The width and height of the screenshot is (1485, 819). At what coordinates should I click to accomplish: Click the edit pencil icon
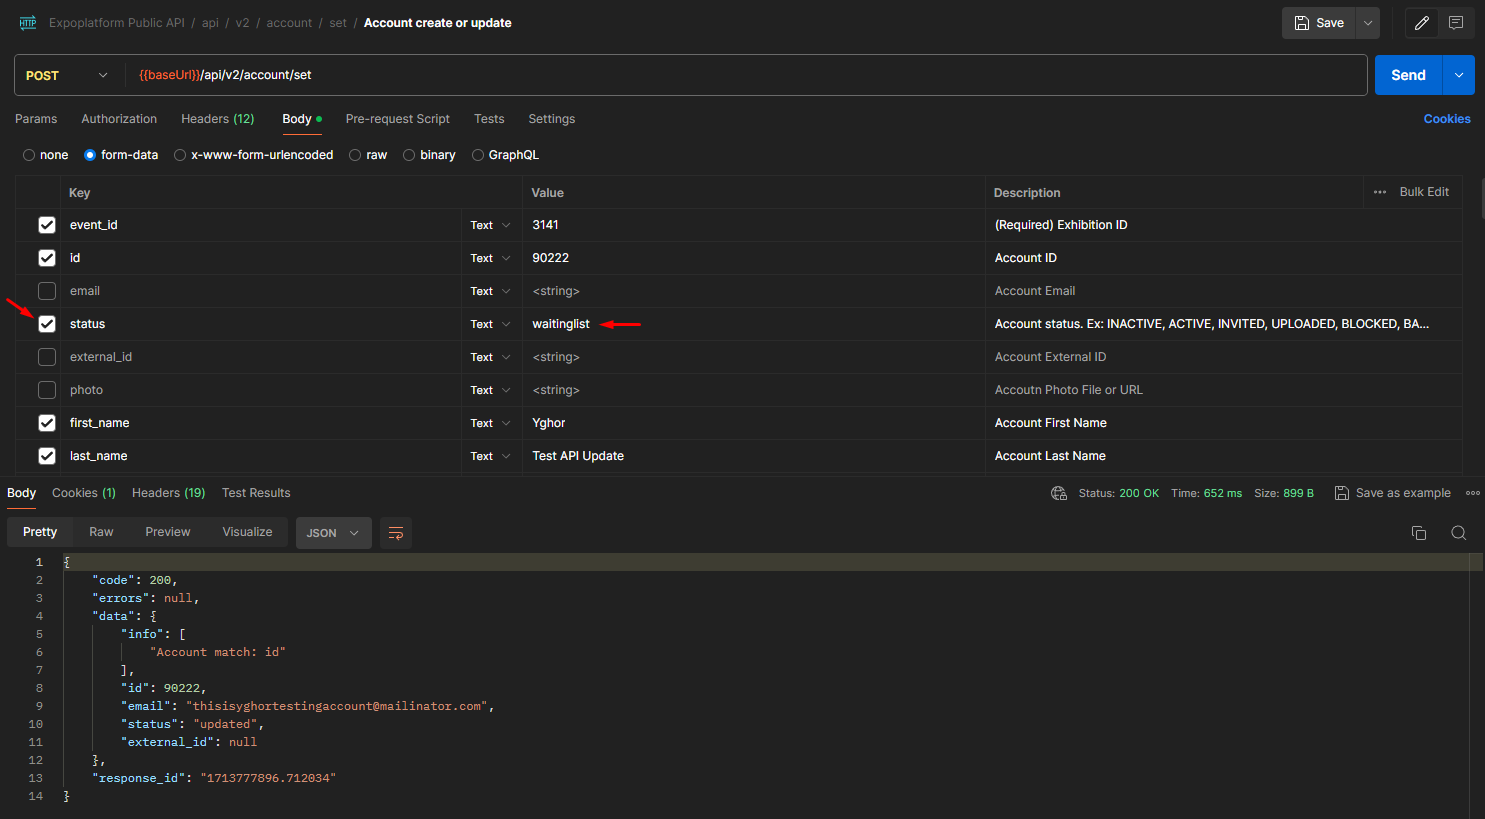pyautogui.click(x=1421, y=23)
